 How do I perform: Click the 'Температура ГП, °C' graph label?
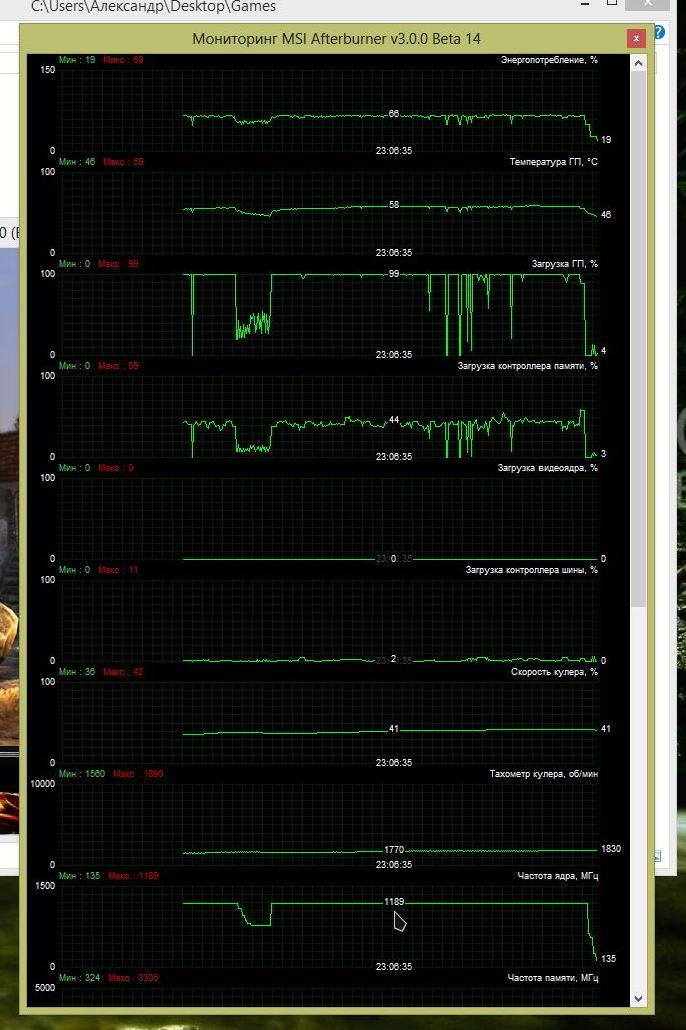(x=554, y=162)
